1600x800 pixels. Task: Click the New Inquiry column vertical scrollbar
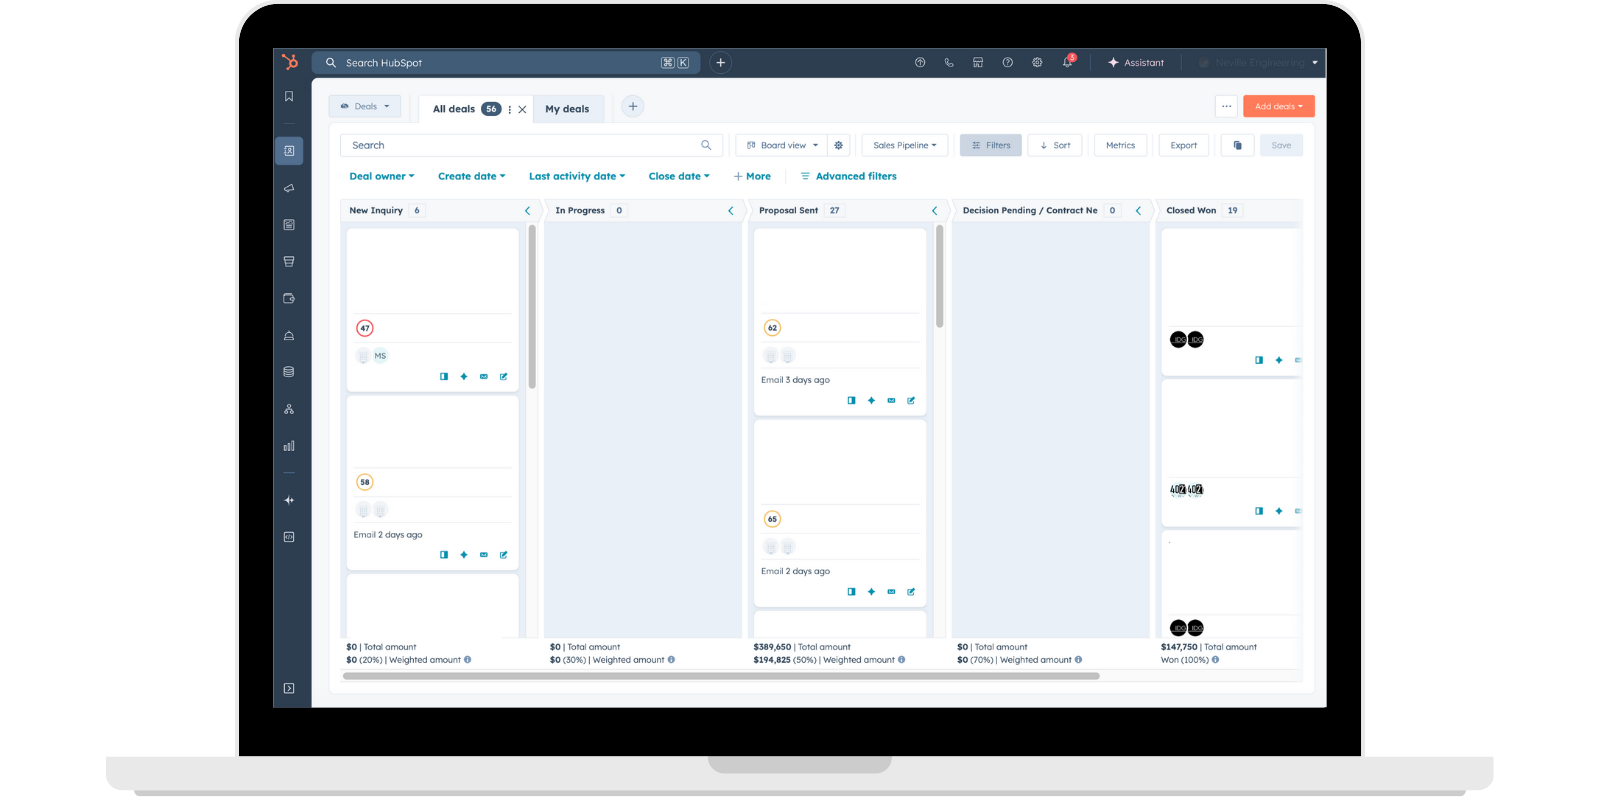point(532,306)
